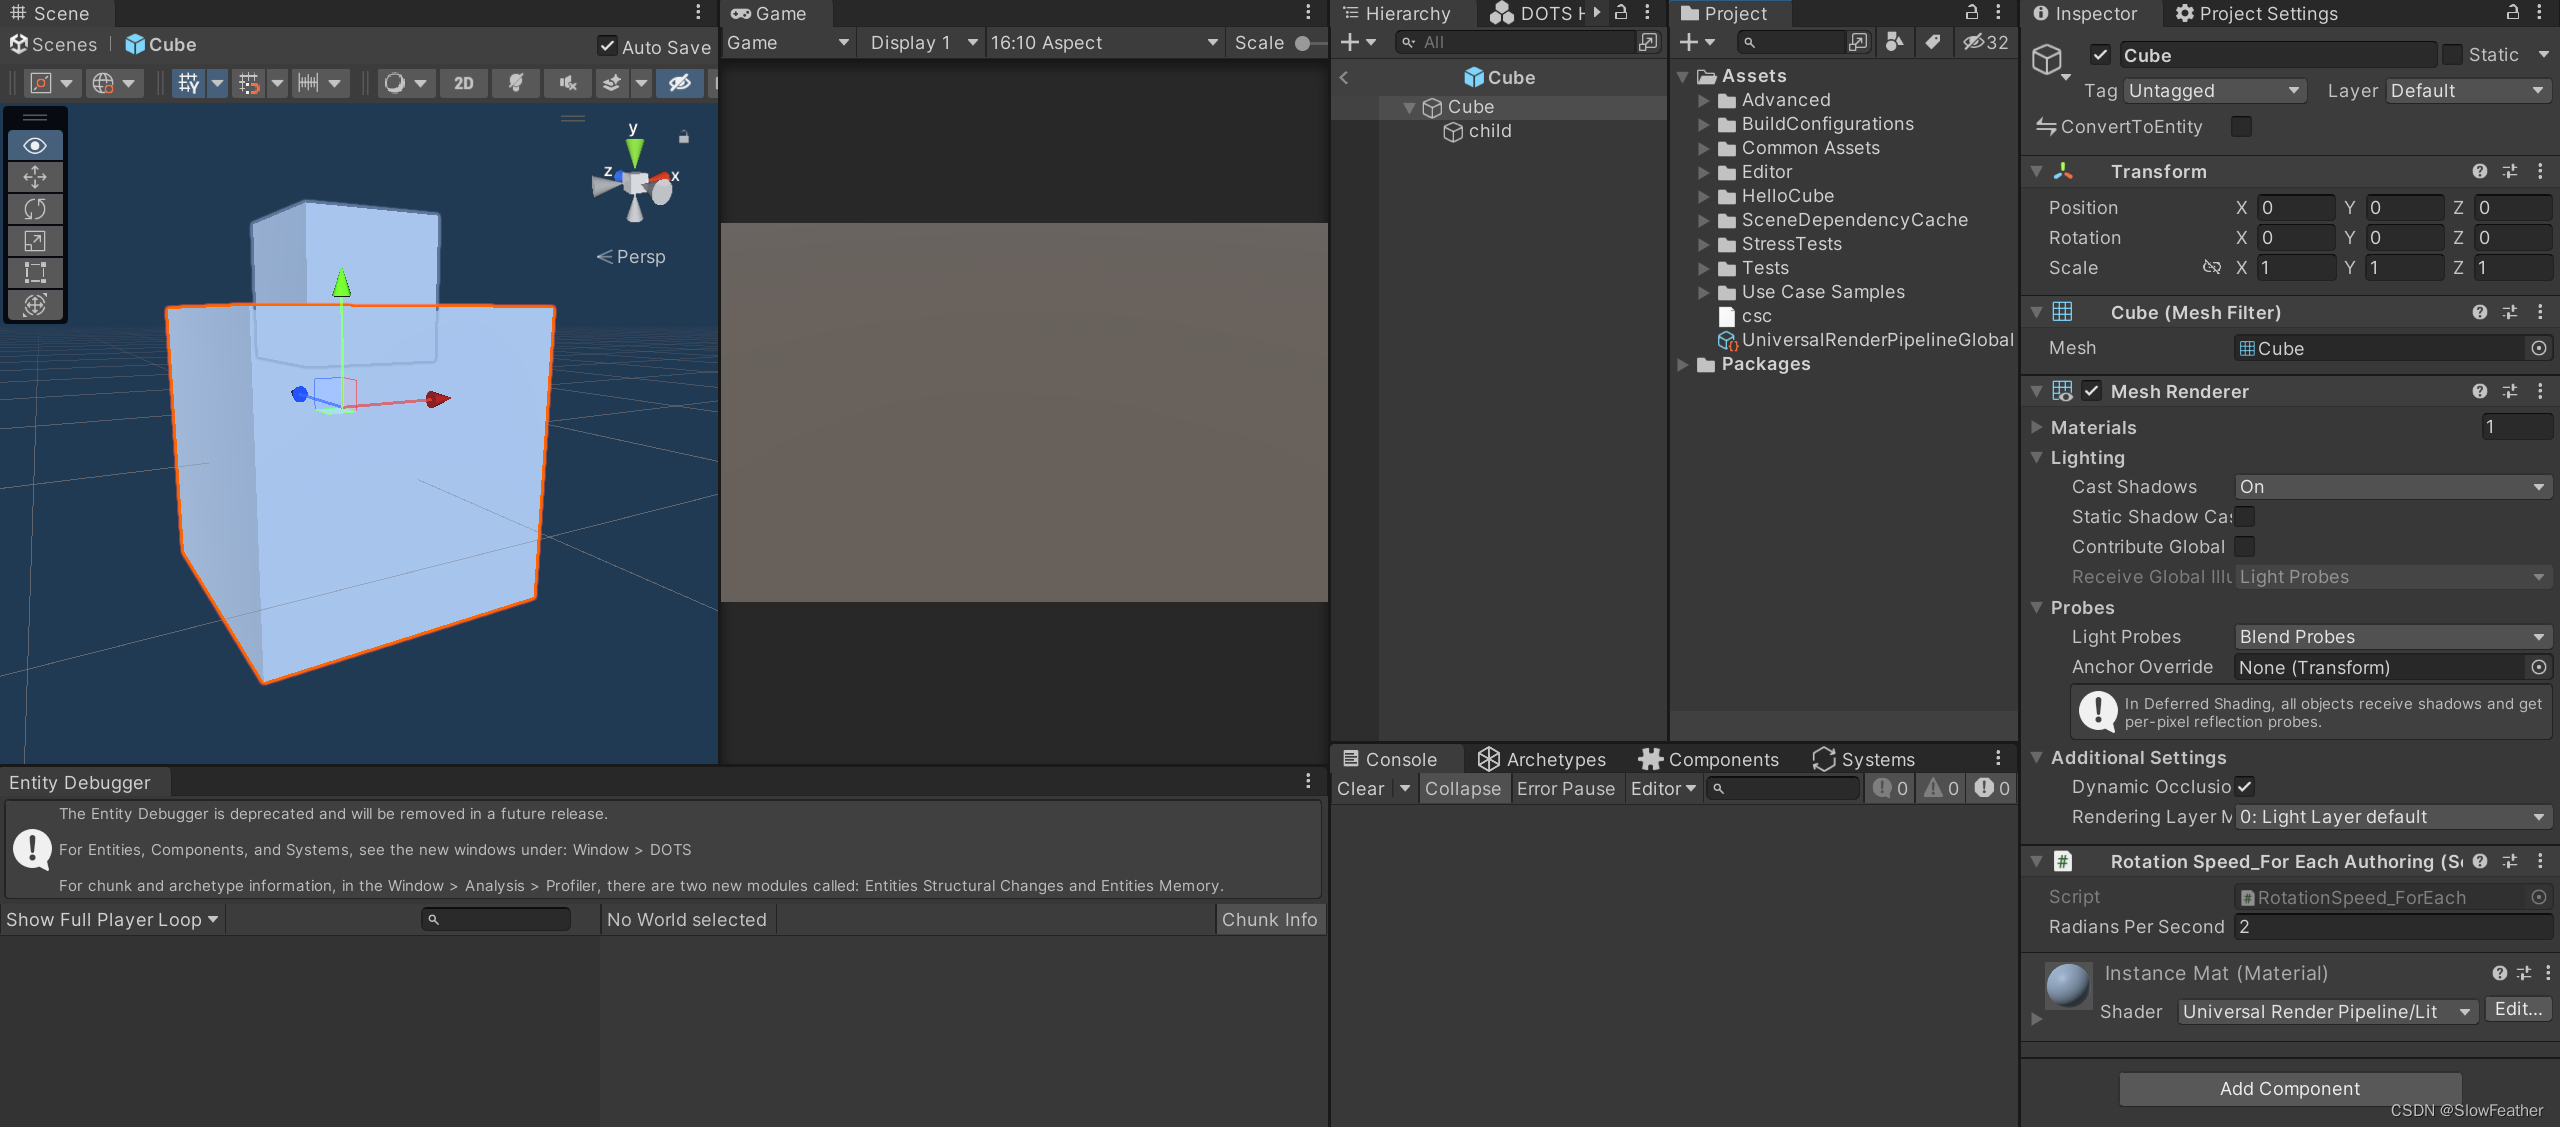Toggle console error count filter
This screenshot has width=2560, height=1127.
pyautogui.click(x=1992, y=789)
